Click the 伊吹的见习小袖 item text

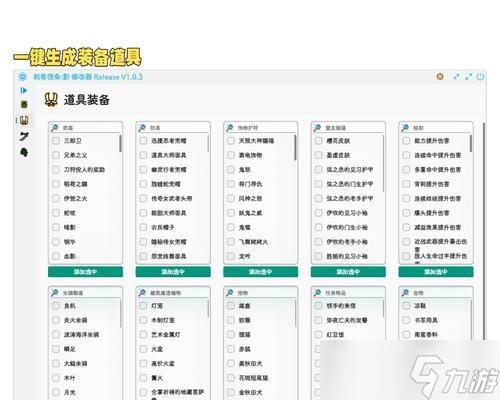click(347, 213)
